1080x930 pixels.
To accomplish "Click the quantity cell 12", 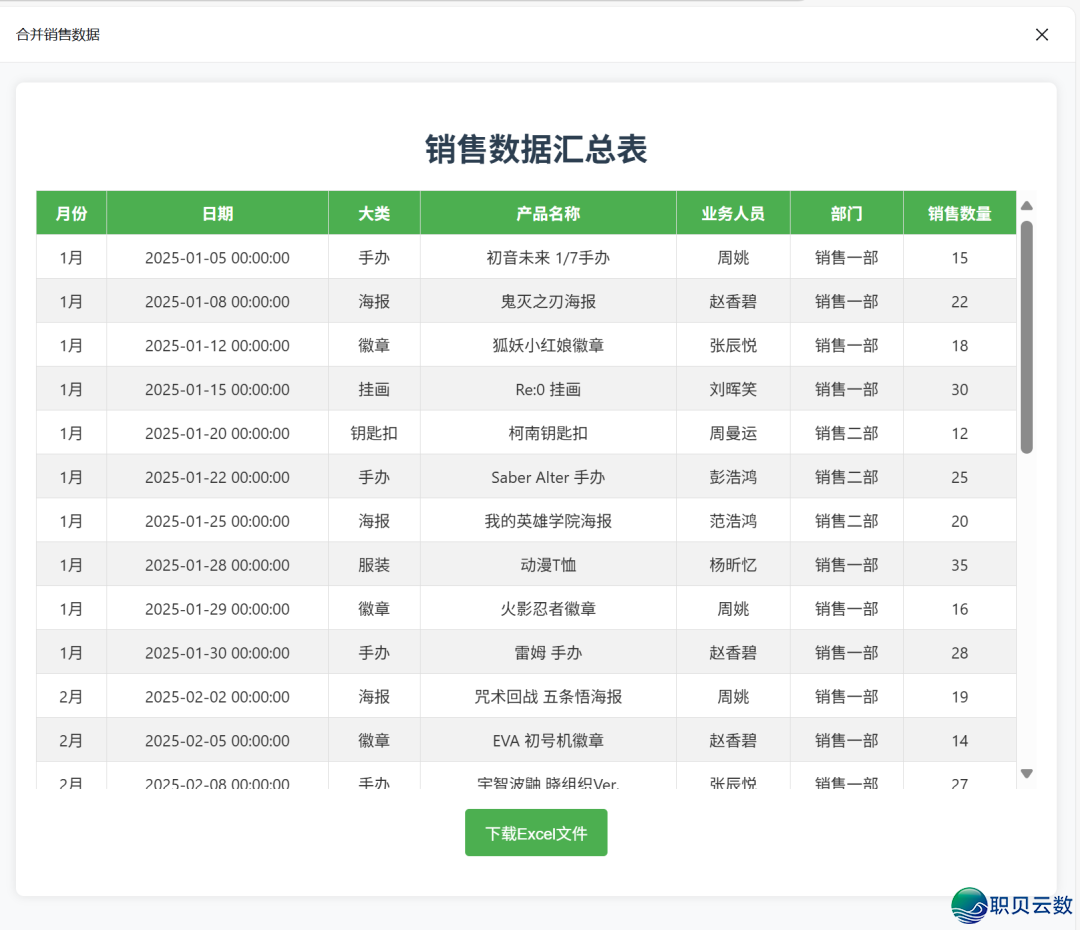I will [x=959, y=433].
